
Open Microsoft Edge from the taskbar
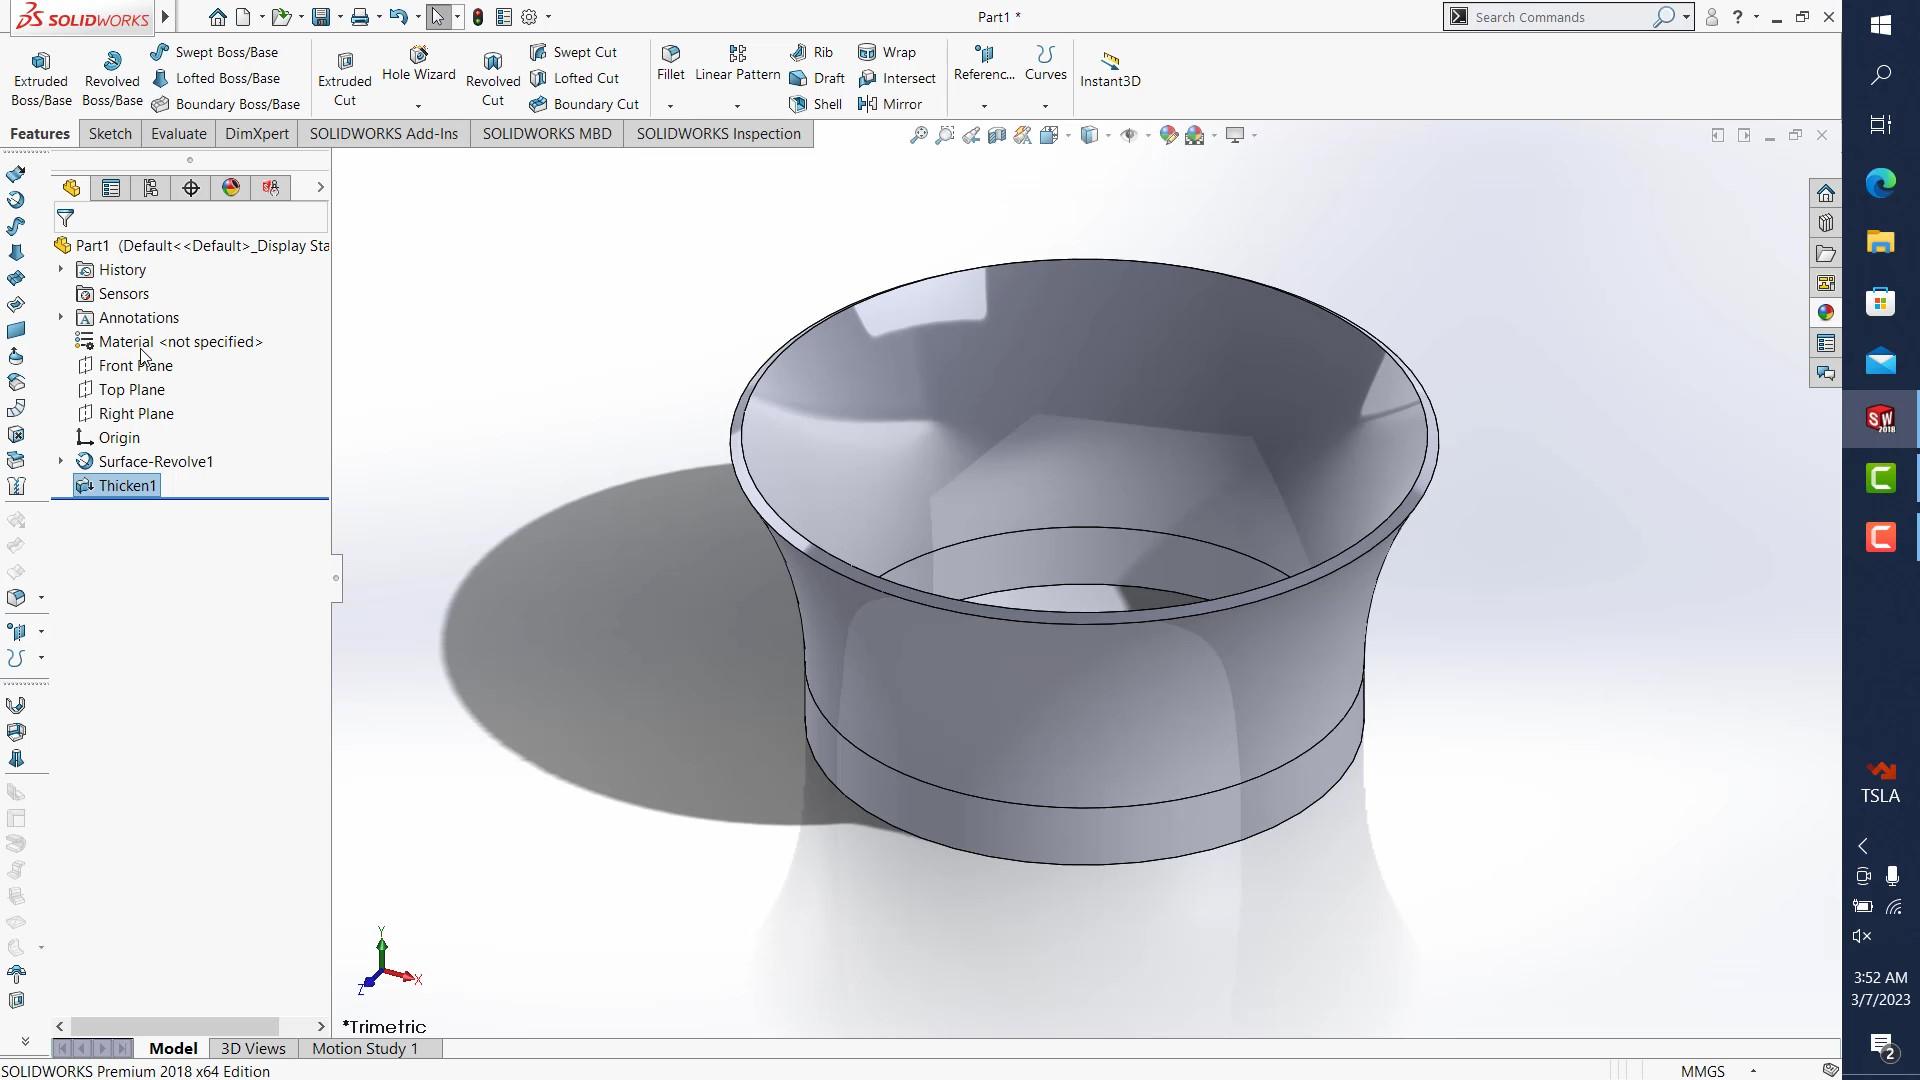pos(1880,183)
